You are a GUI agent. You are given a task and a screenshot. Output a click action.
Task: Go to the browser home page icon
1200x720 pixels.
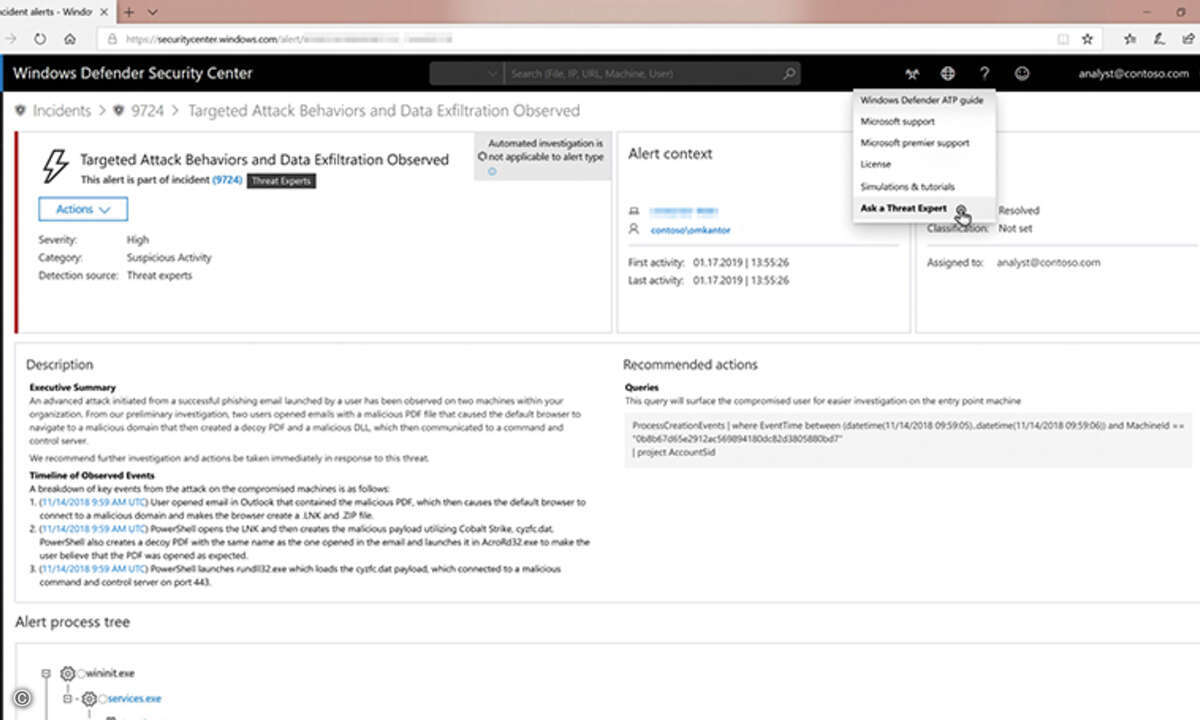pos(70,39)
